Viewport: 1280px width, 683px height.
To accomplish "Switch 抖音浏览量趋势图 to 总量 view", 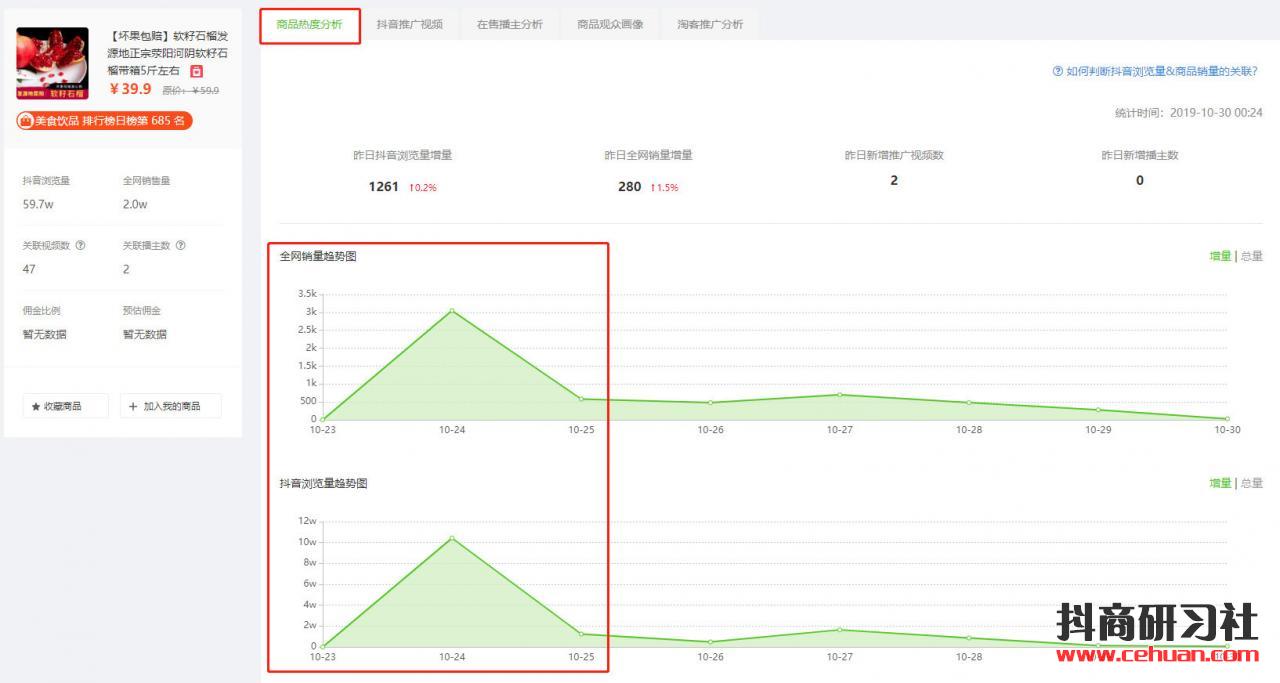I will coord(1251,483).
